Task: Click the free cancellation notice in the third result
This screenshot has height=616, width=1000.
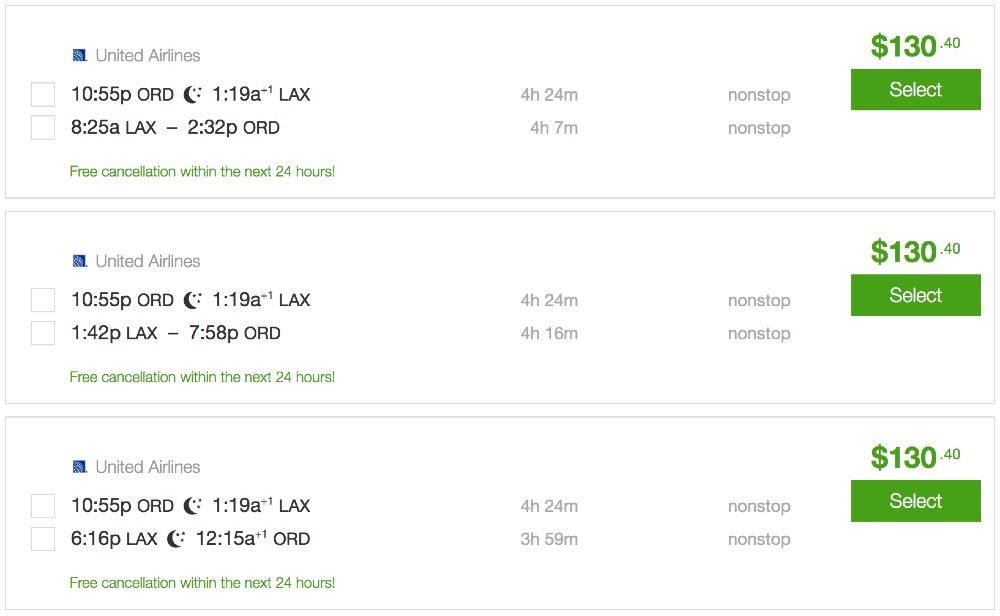Action: click(x=202, y=583)
